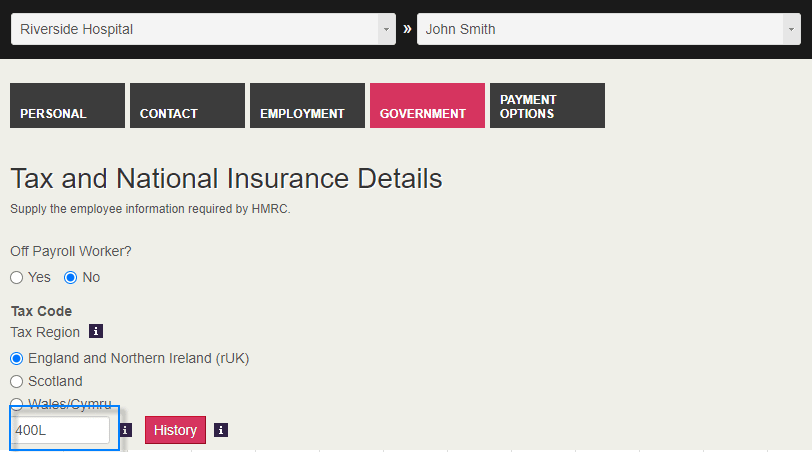Switch to the Personal tab
This screenshot has width=812, height=452.
[67, 106]
